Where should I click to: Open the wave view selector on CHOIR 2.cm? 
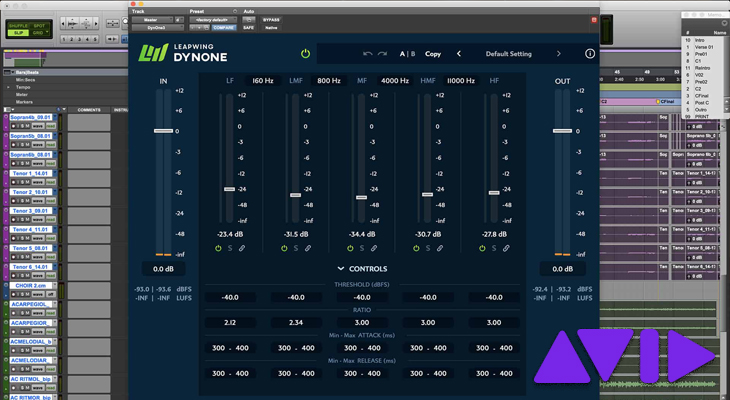pyautogui.click(x=38, y=294)
